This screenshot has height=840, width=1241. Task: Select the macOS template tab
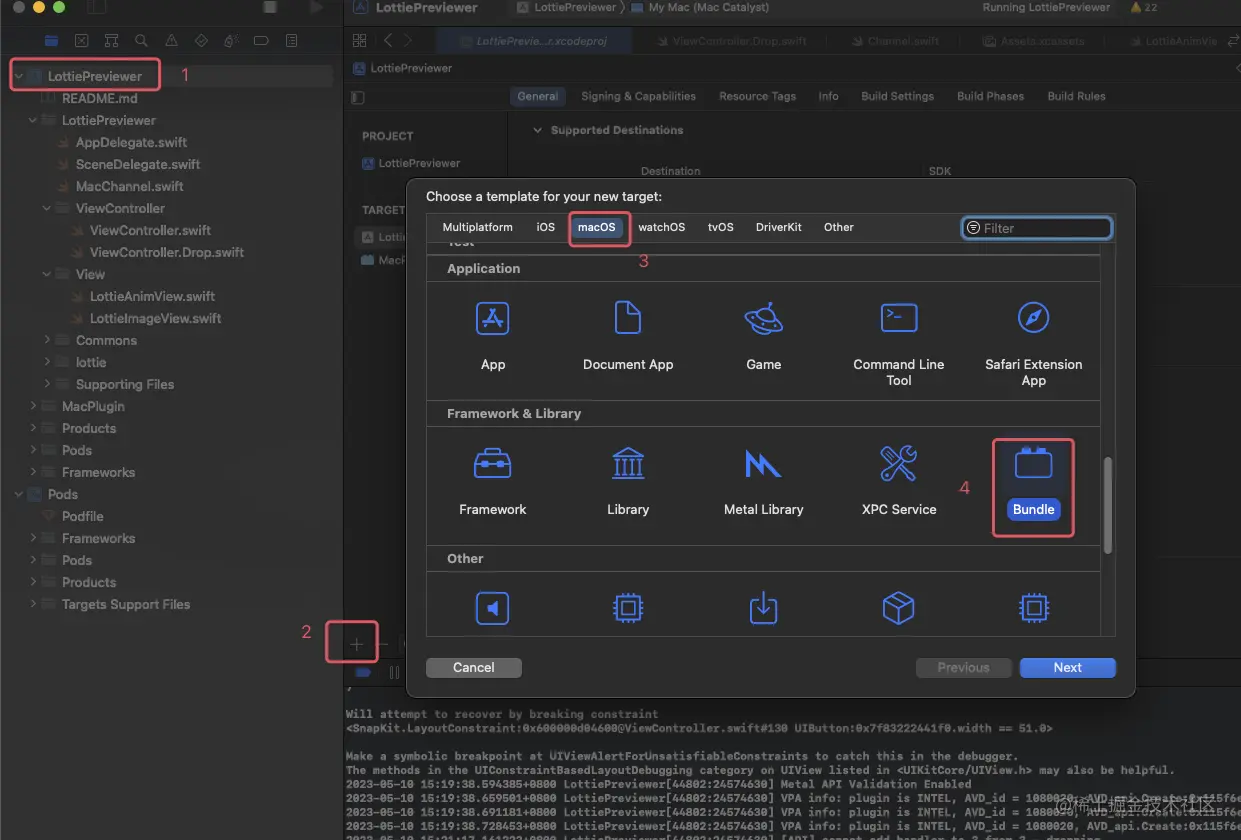pyautogui.click(x=597, y=227)
